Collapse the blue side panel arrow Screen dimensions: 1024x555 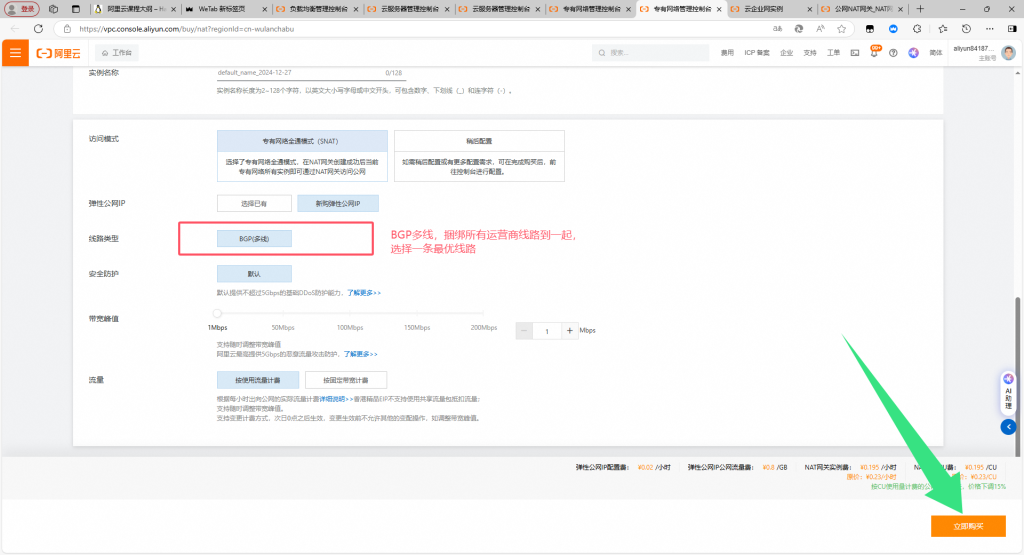pos(1008,427)
